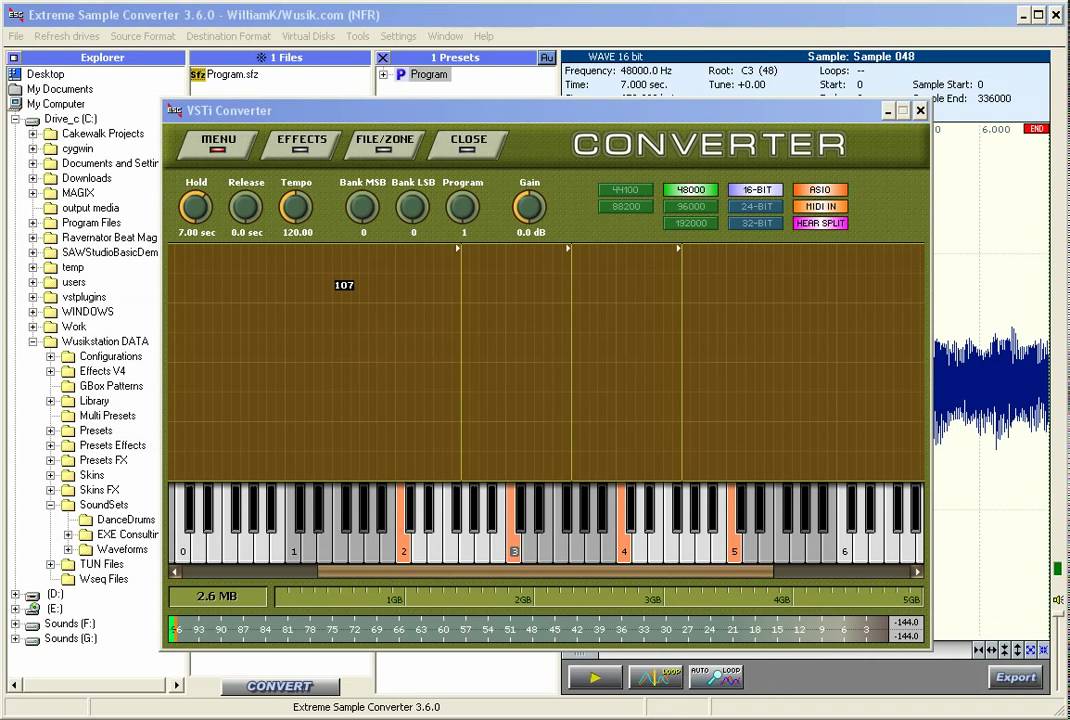Open the Destination Format menu
The height and width of the screenshot is (720, 1070).
pos(229,36)
